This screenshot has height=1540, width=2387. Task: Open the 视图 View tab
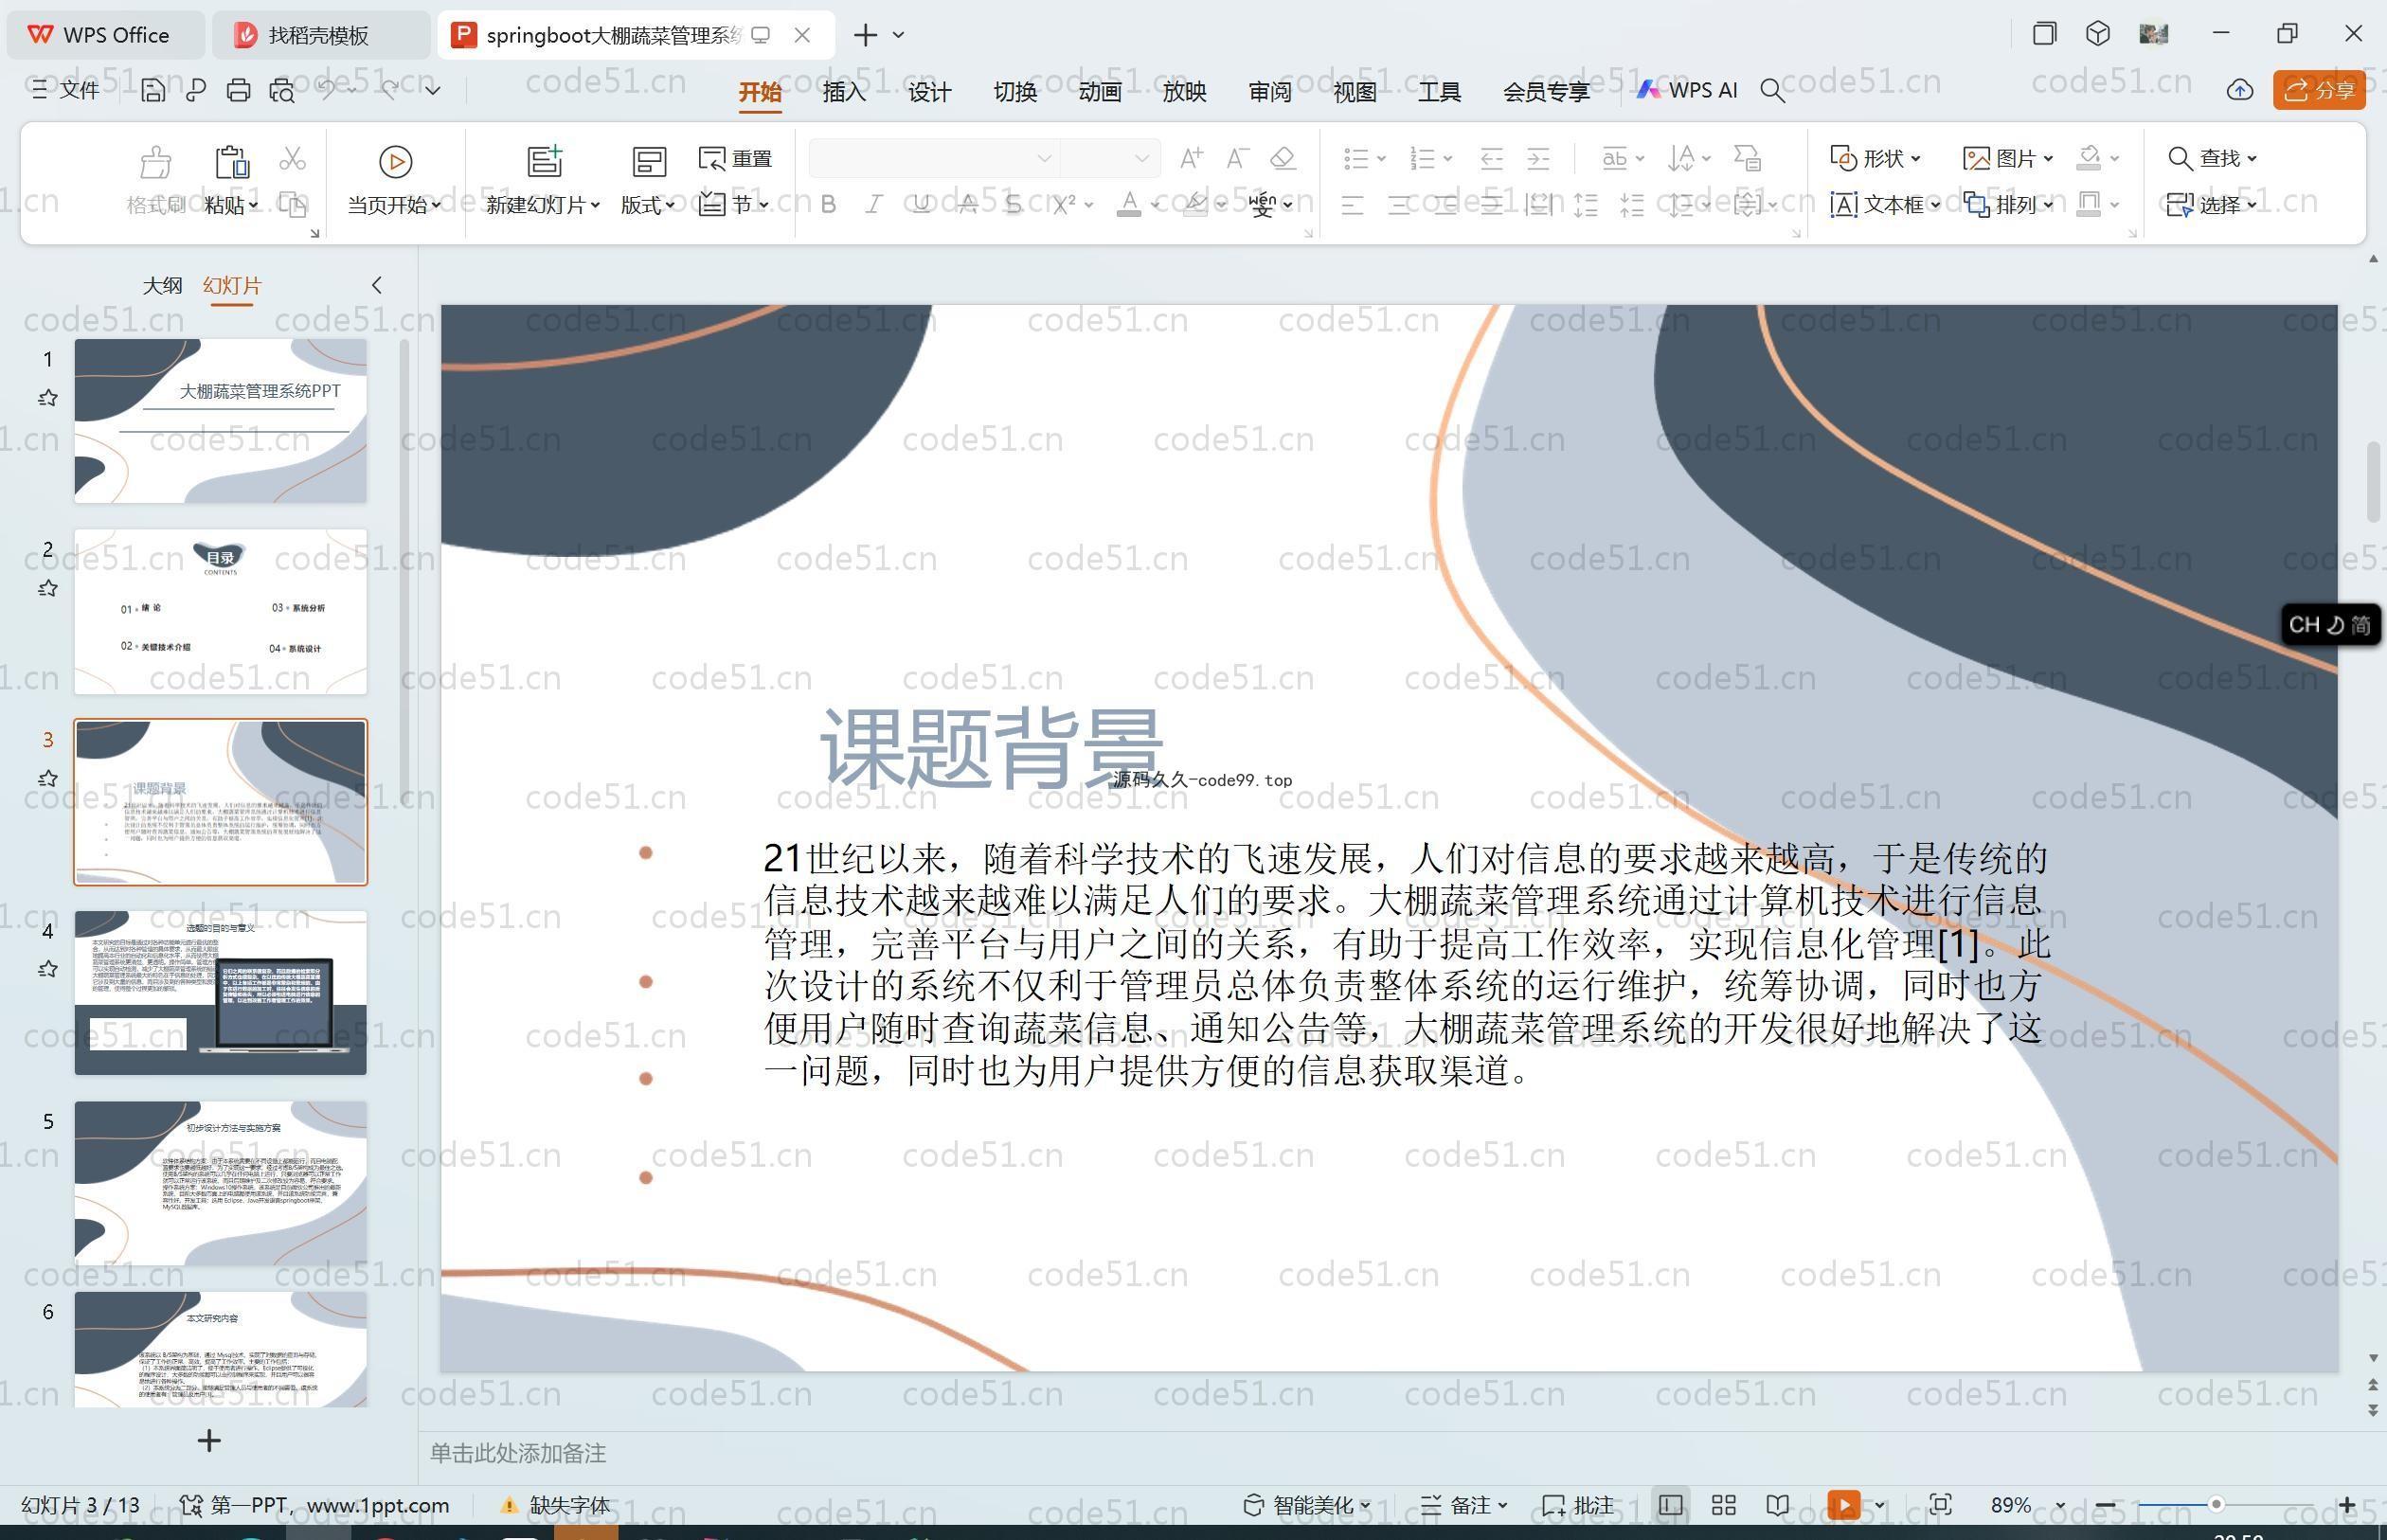pyautogui.click(x=1355, y=92)
